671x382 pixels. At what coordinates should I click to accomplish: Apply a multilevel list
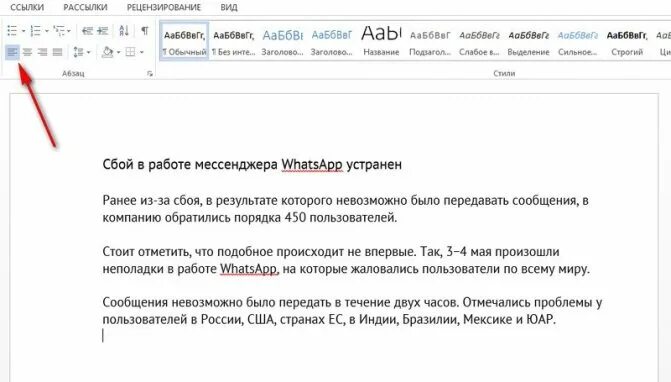59,31
